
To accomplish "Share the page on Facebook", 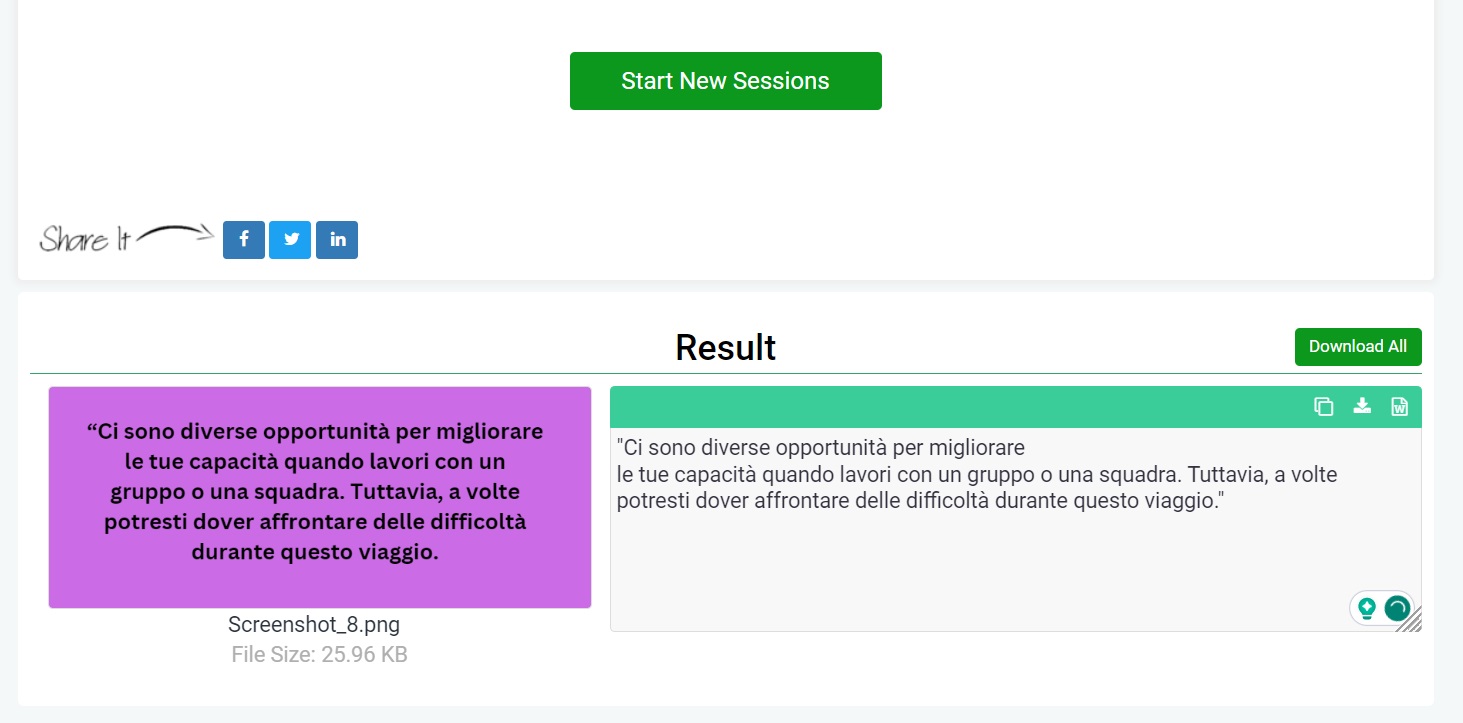I will click(244, 240).
